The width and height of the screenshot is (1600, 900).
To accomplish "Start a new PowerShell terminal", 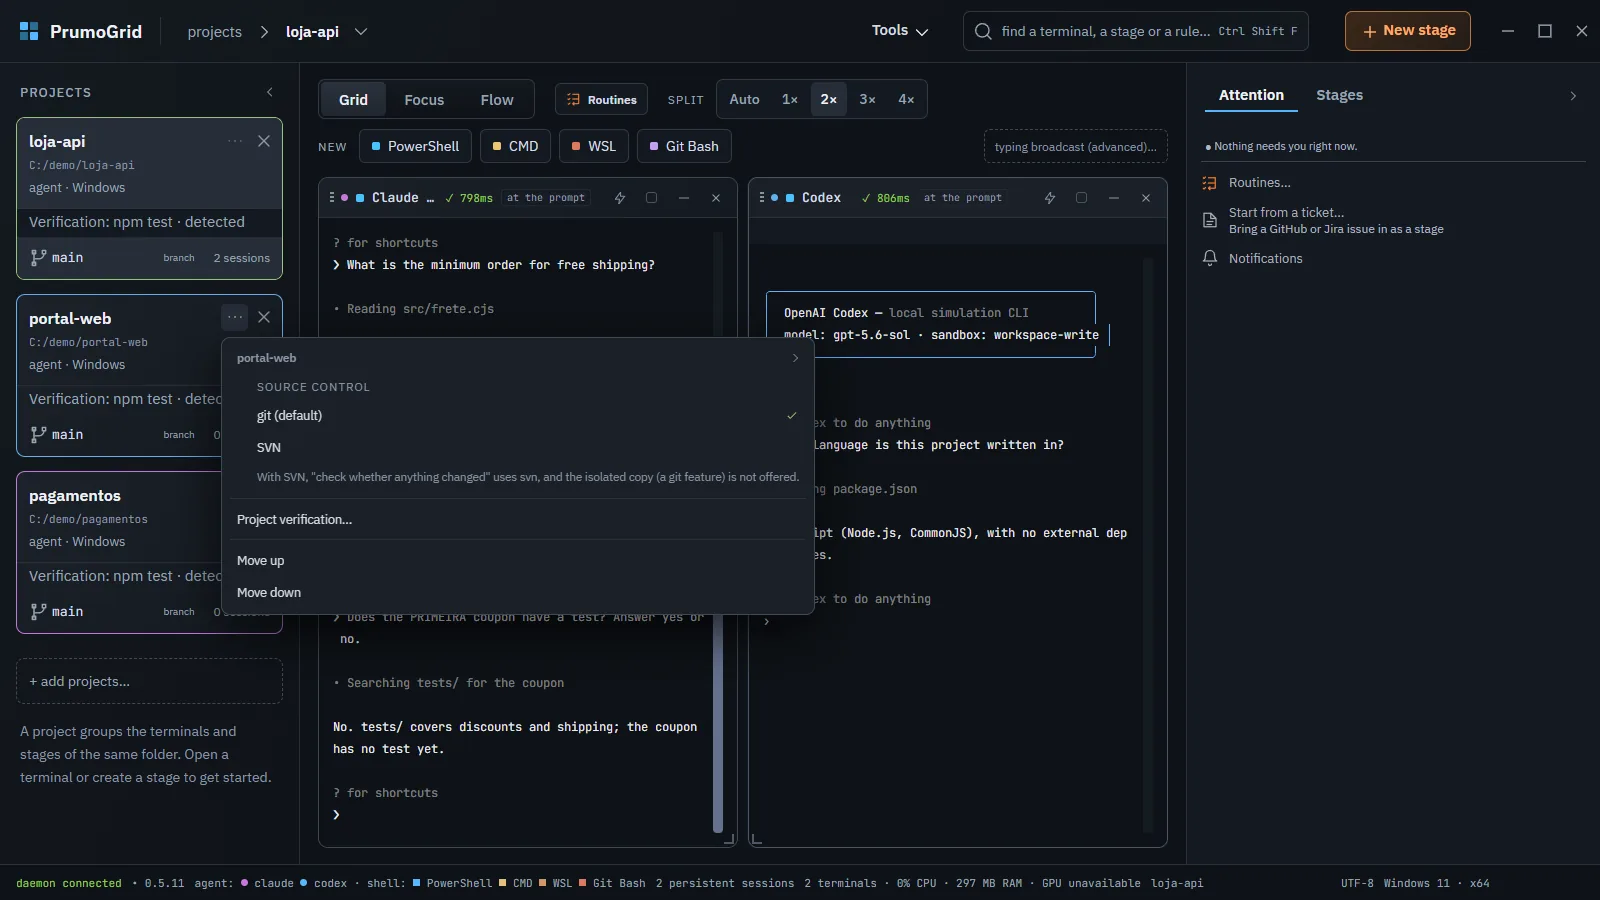I will pos(415,146).
